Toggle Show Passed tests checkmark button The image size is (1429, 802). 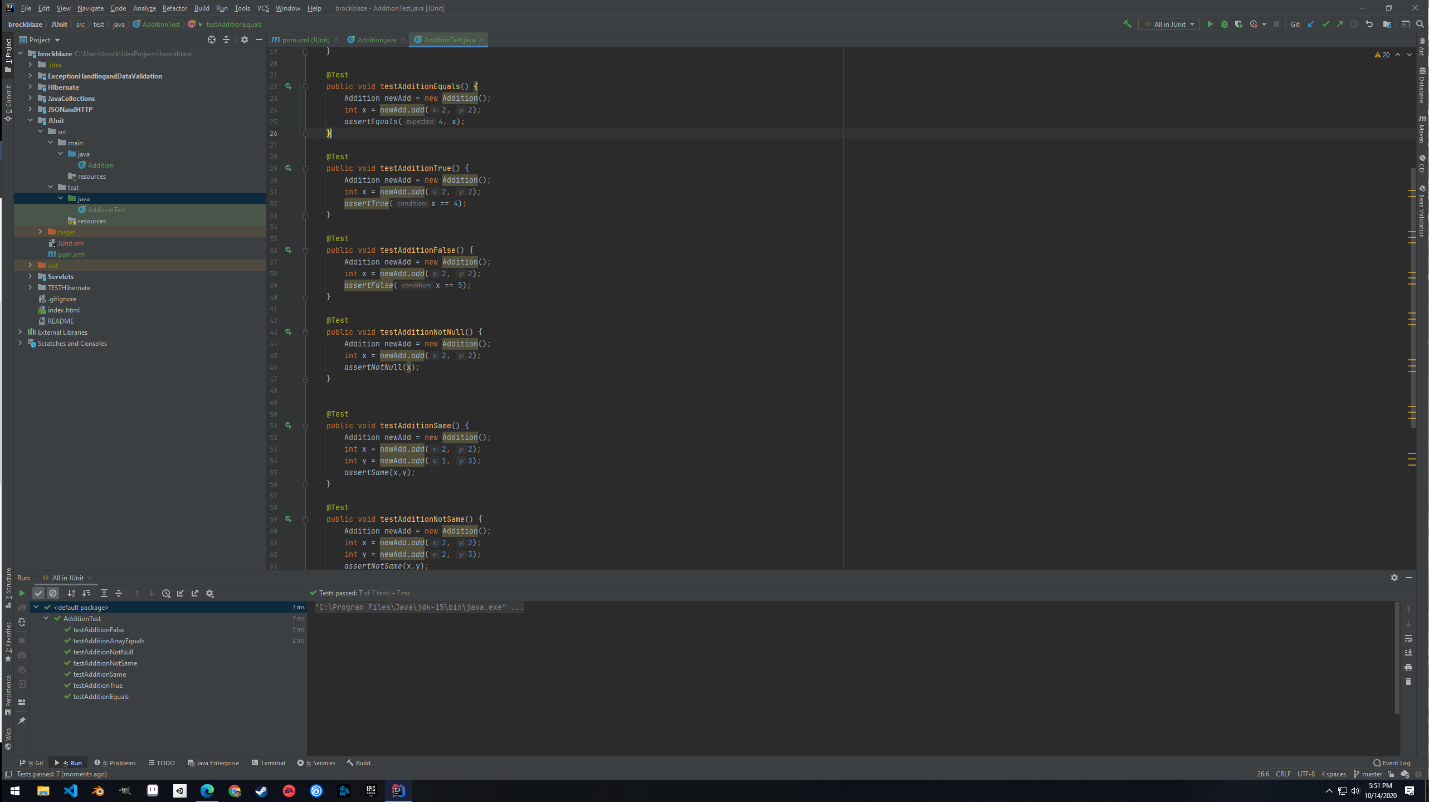click(39, 593)
